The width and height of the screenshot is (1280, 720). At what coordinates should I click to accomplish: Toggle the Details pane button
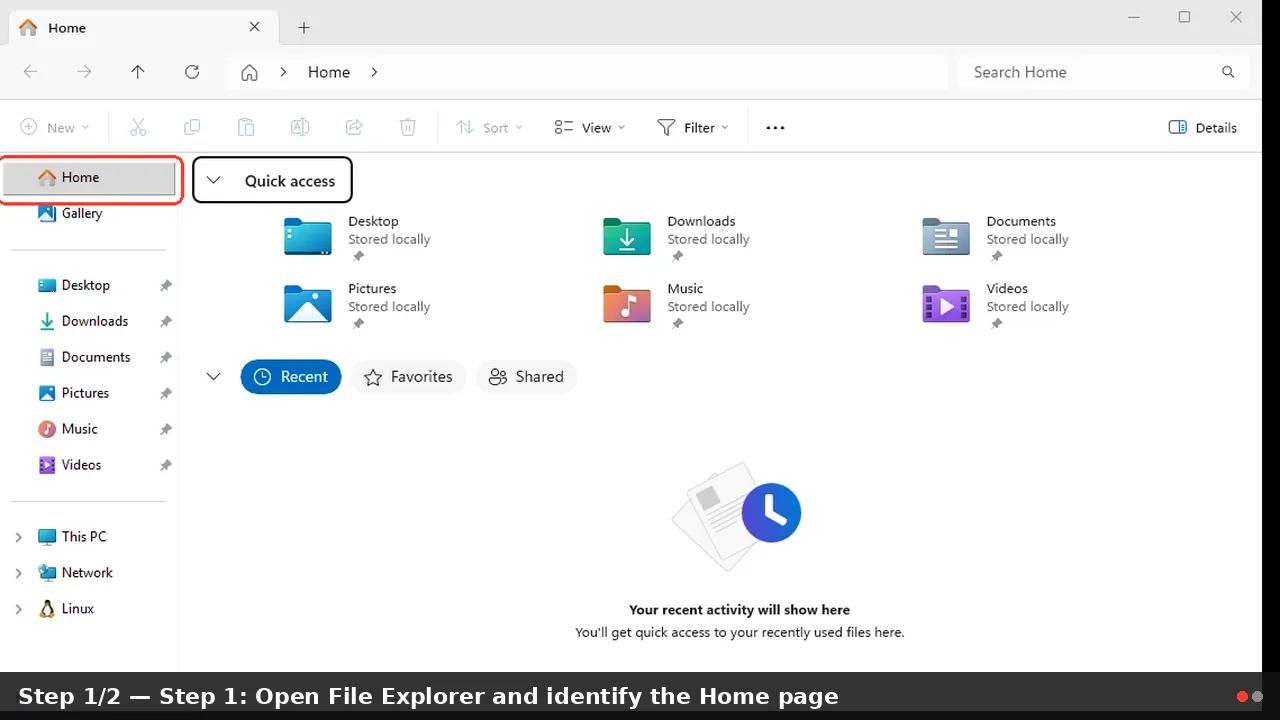pyautogui.click(x=1203, y=127)
